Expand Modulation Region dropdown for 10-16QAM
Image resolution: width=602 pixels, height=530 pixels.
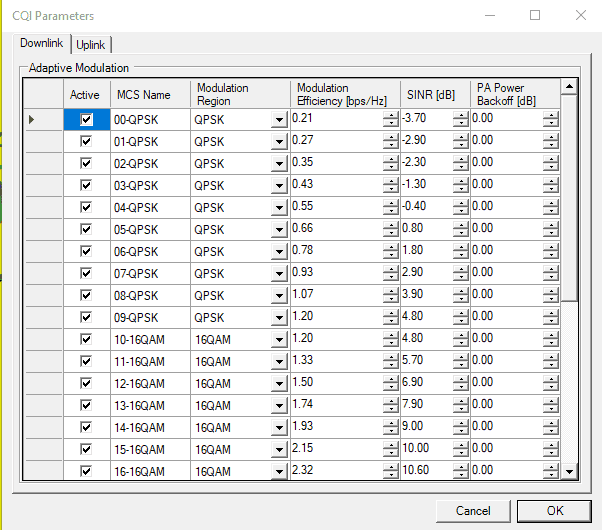point(278,339)
